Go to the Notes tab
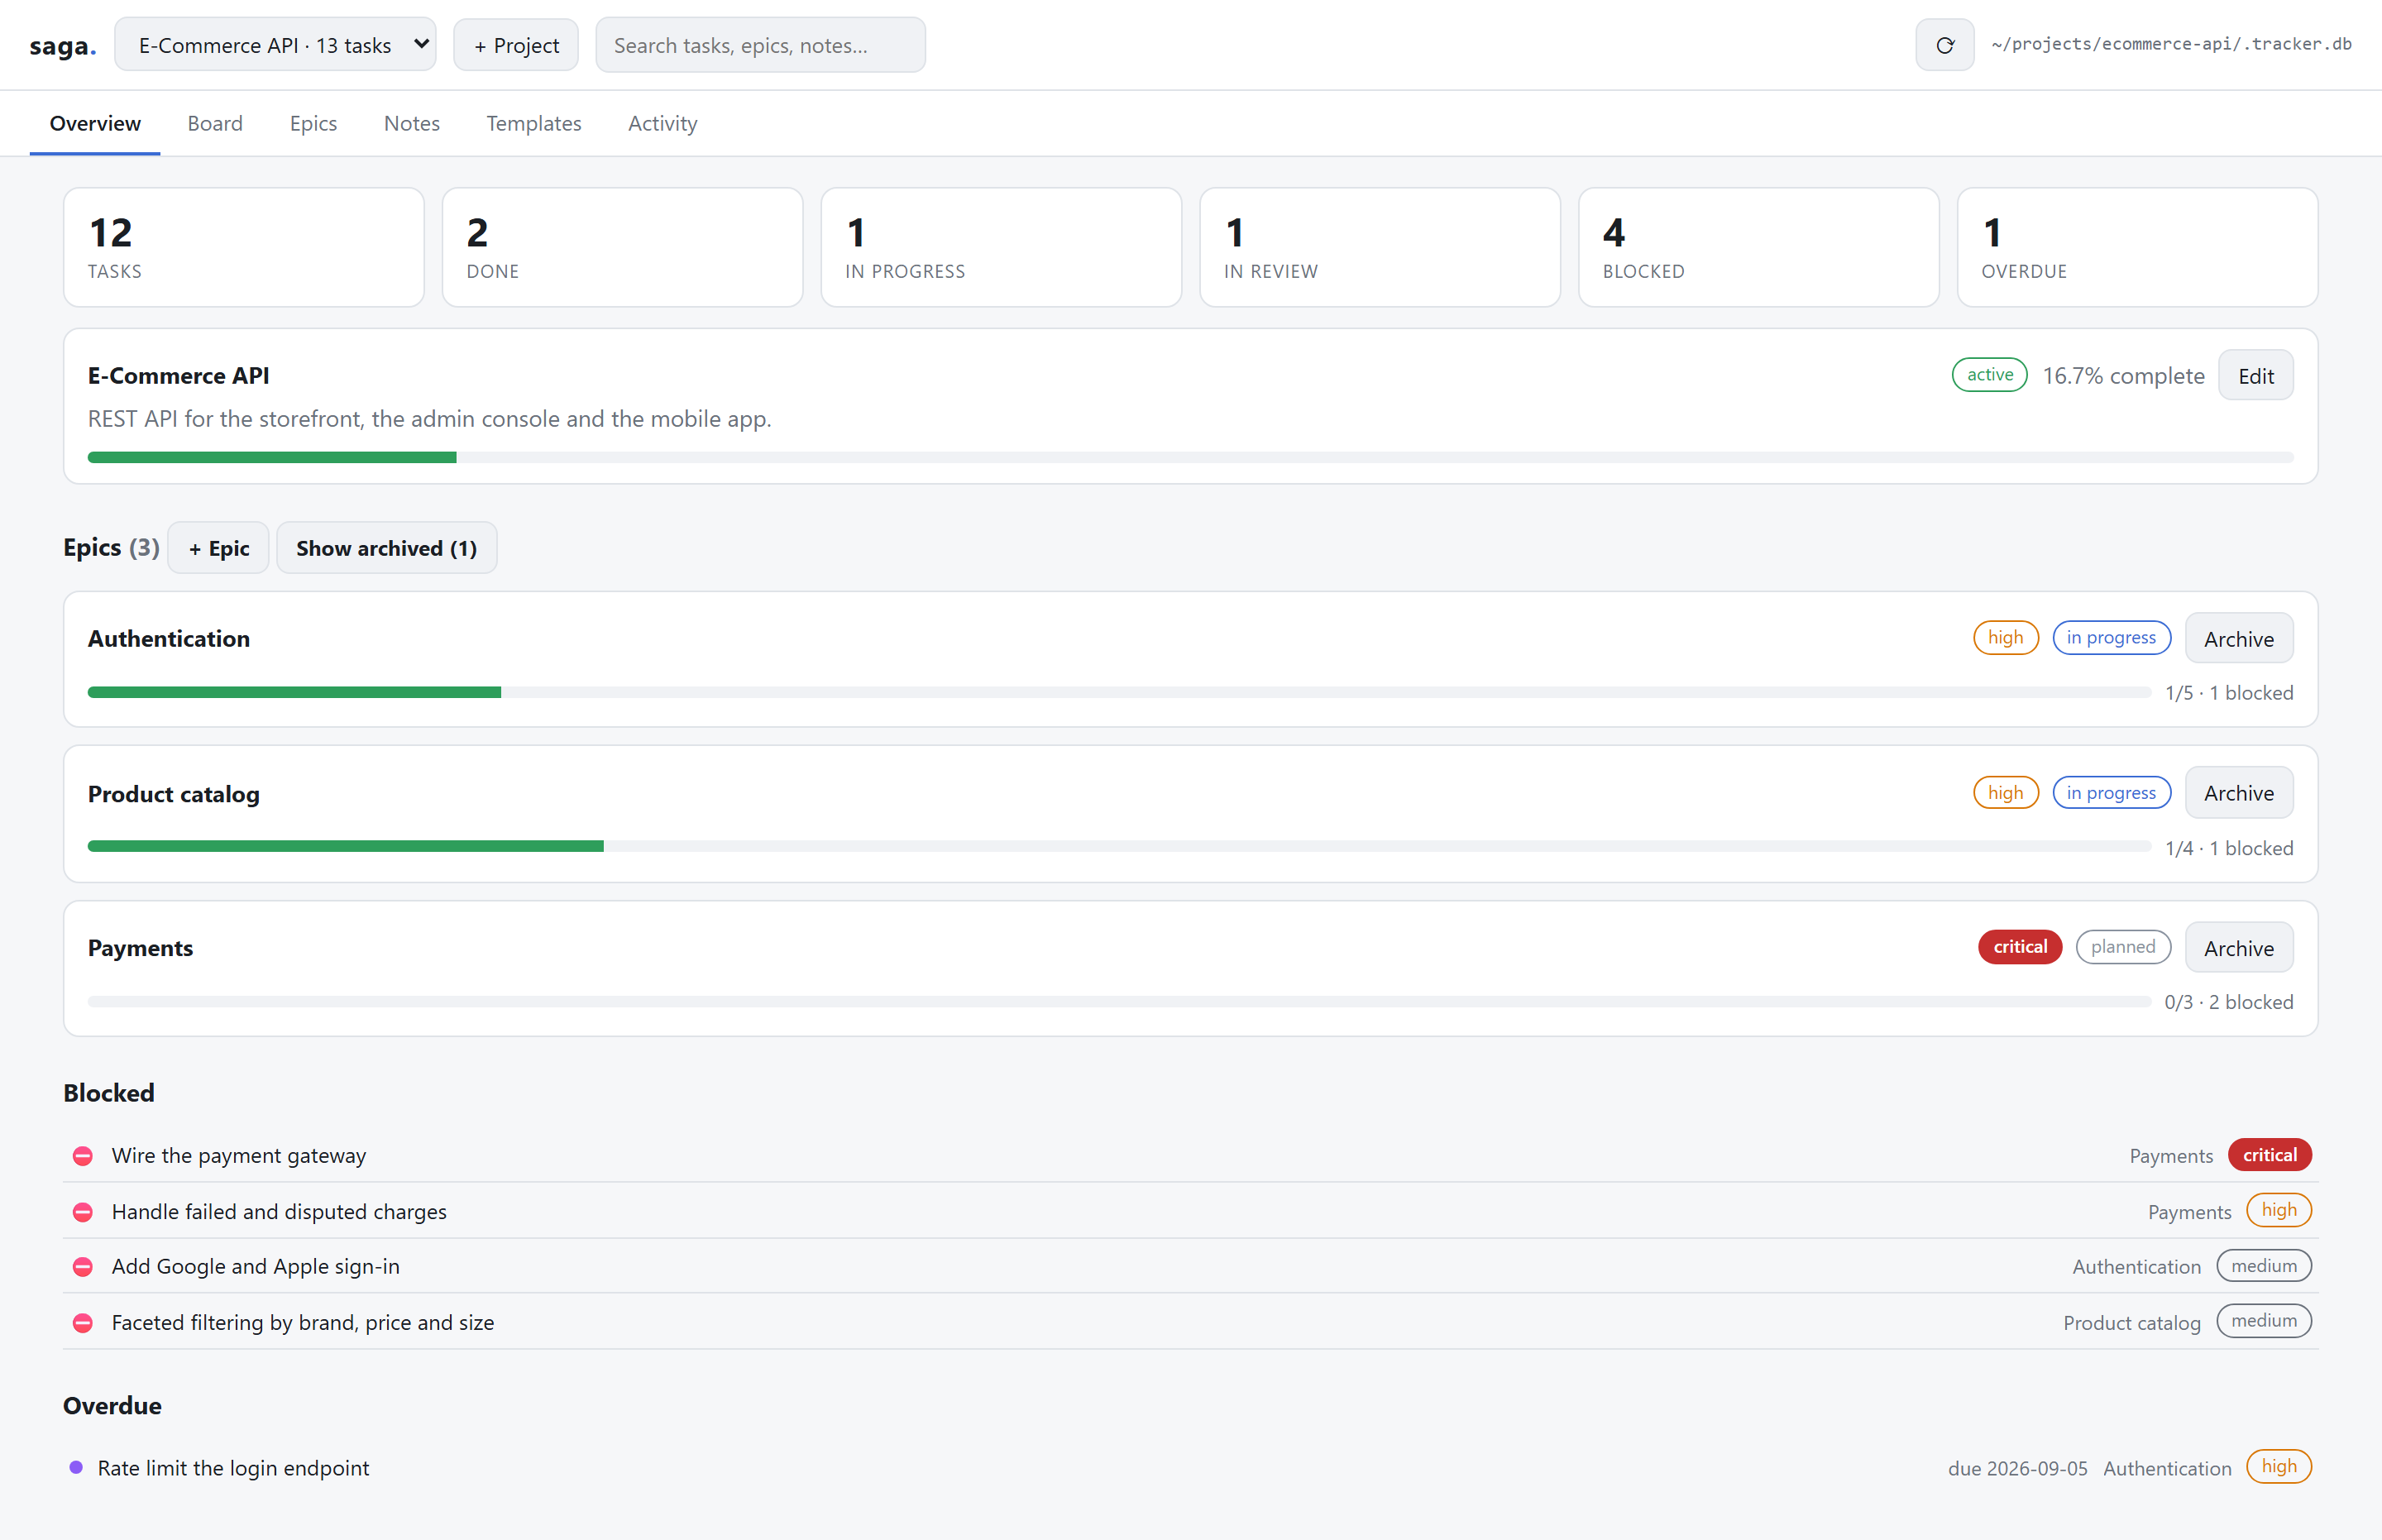Image resolution: width=2382 pixels, height=1540 pixels. click(x=412, y=123)
